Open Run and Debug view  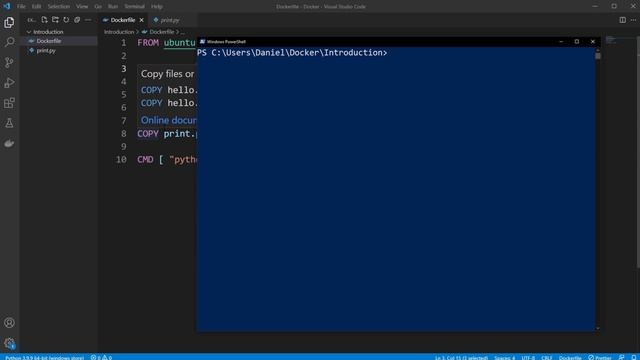(9, 82)
